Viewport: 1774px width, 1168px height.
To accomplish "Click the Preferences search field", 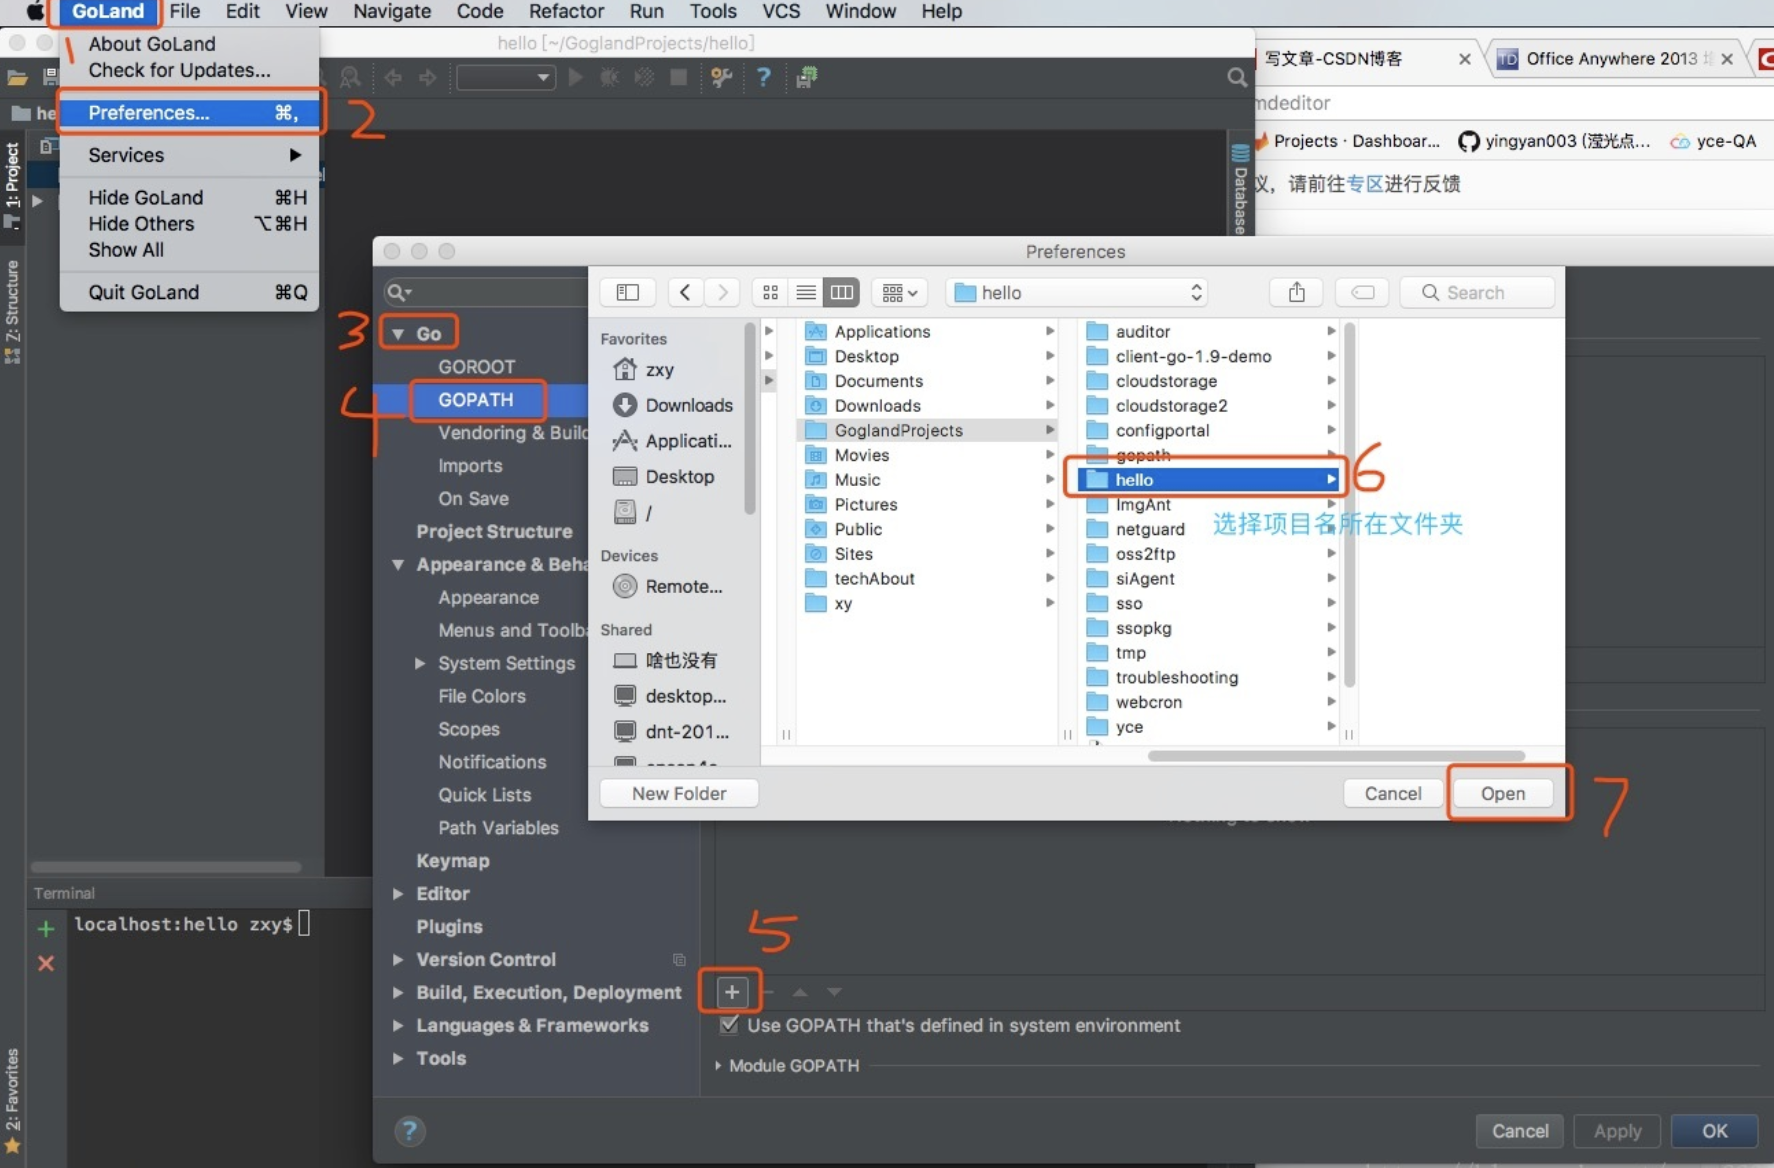I will [485, 292].
